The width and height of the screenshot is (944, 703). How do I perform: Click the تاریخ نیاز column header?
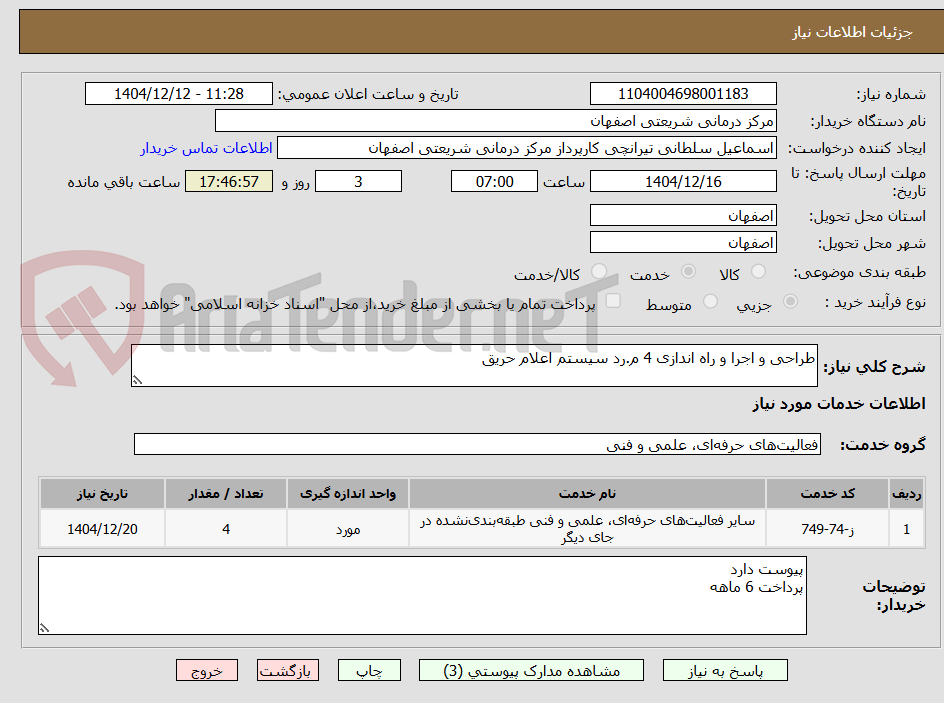click(x=102, y=494)
